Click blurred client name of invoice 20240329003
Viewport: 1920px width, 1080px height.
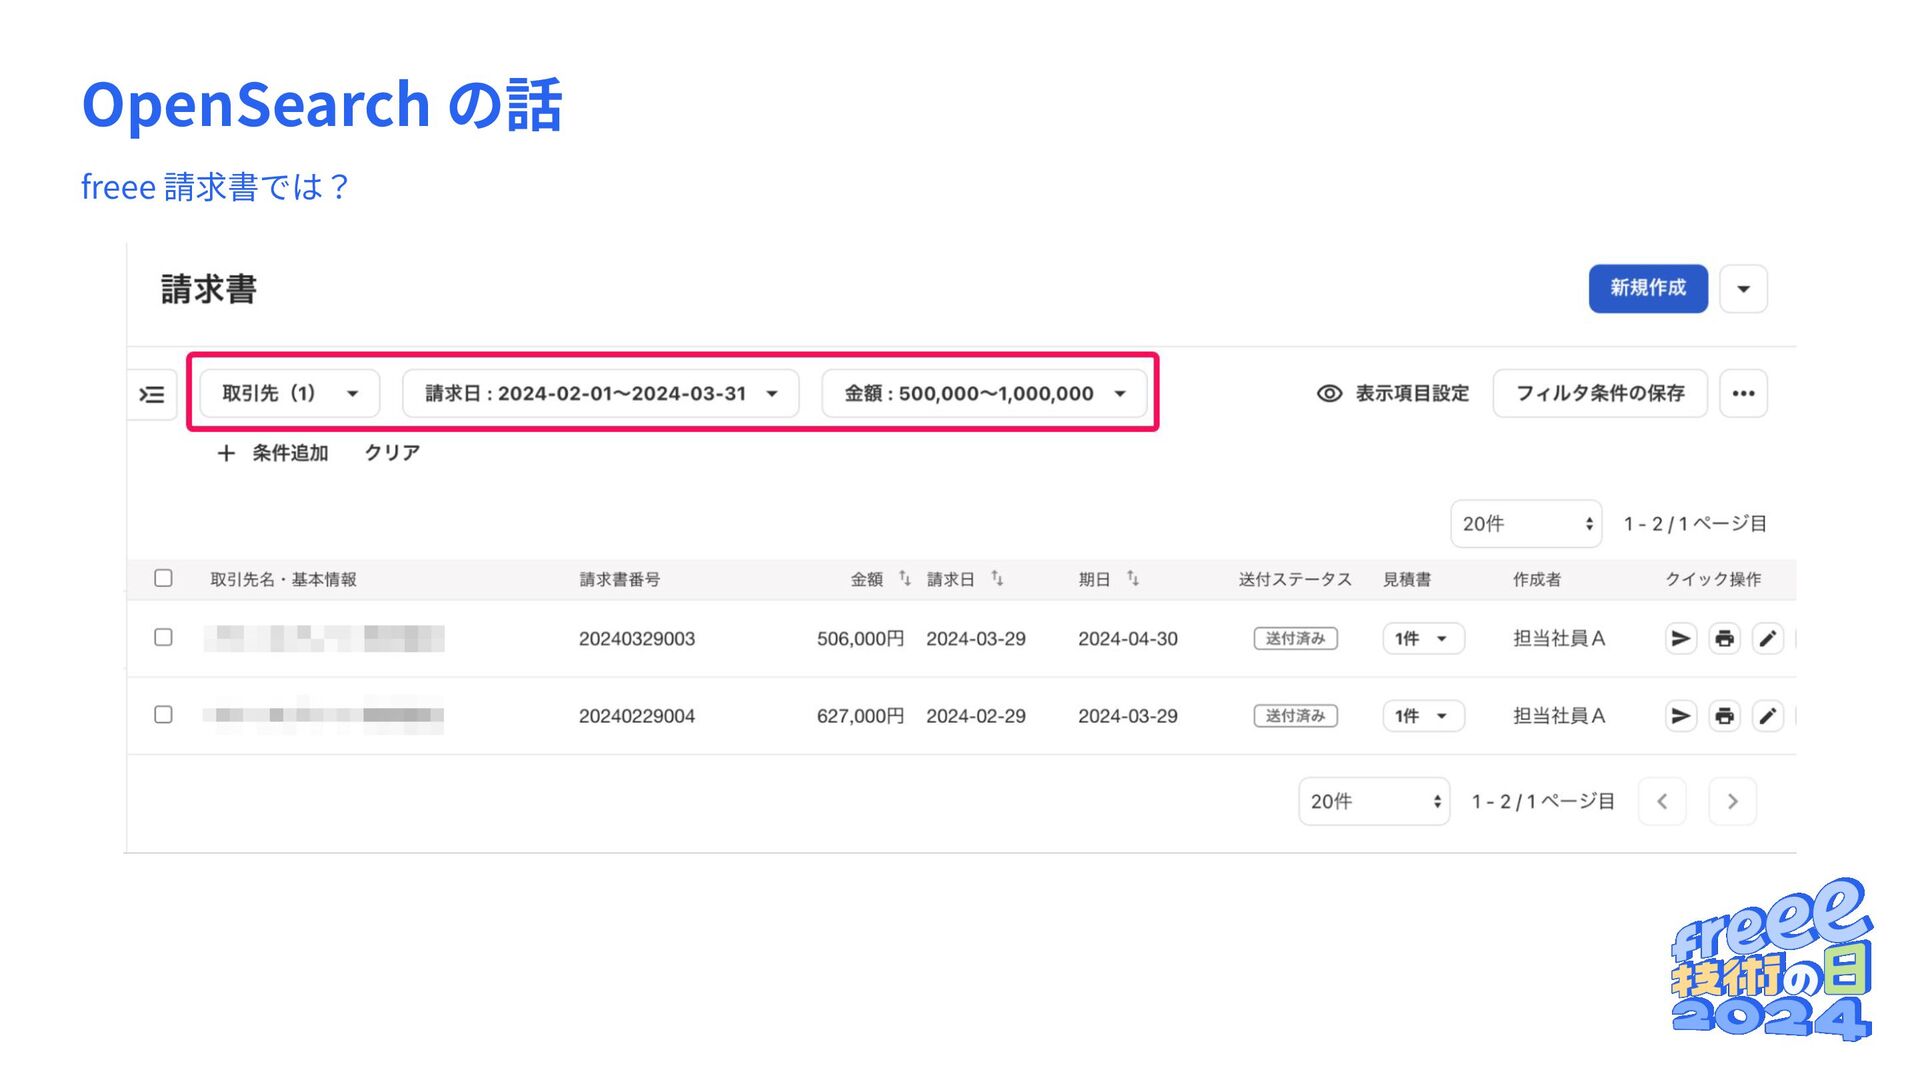[324, 638]
